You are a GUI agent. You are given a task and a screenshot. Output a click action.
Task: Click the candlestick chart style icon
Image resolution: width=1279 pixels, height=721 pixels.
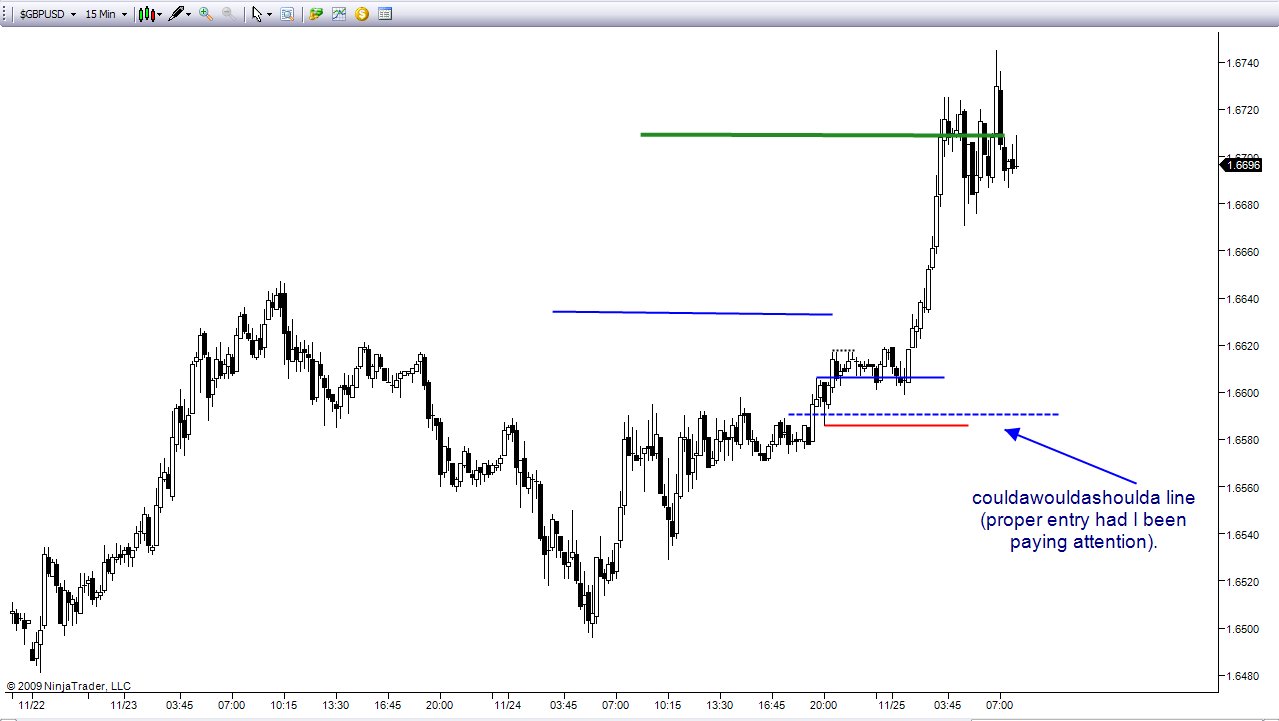click(x=147, y=14)
